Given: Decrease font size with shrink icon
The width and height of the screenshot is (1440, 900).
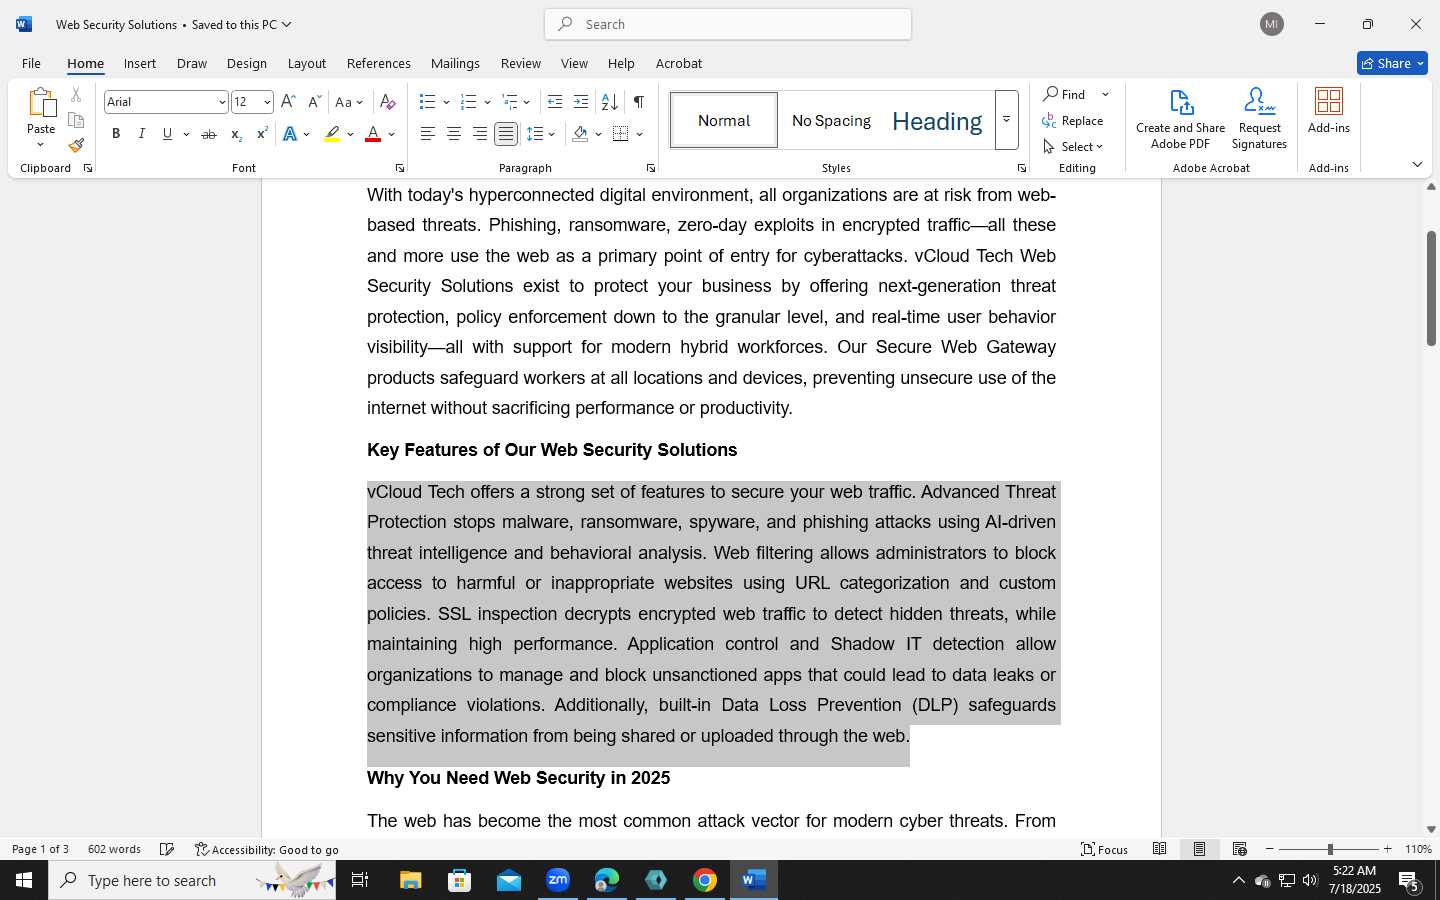Looking at the screenshot, I should pos(314,102).
